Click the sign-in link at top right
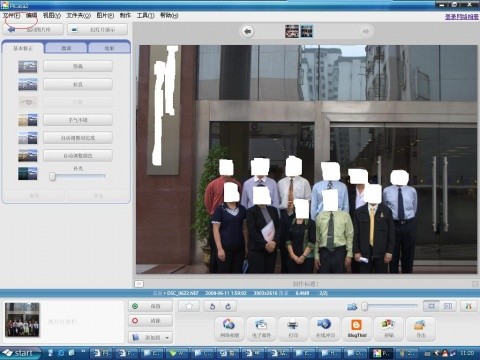This screenshot has height=360, width=480. (x=462, y=17)
